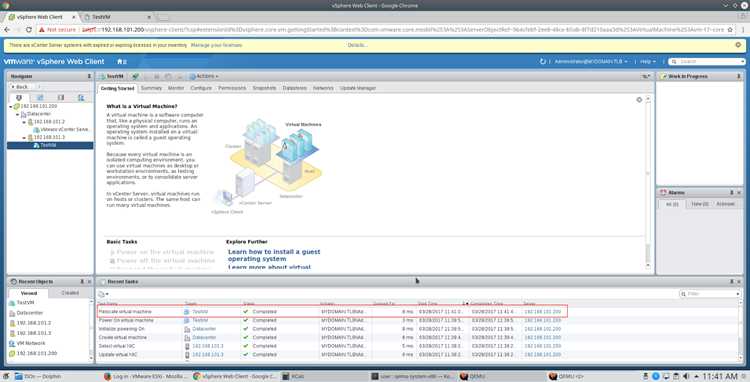The width and height of the screenshot is (750, 382).
Task: Click the Getting Started pane vertical scrollbar
Action: point(648,182)
